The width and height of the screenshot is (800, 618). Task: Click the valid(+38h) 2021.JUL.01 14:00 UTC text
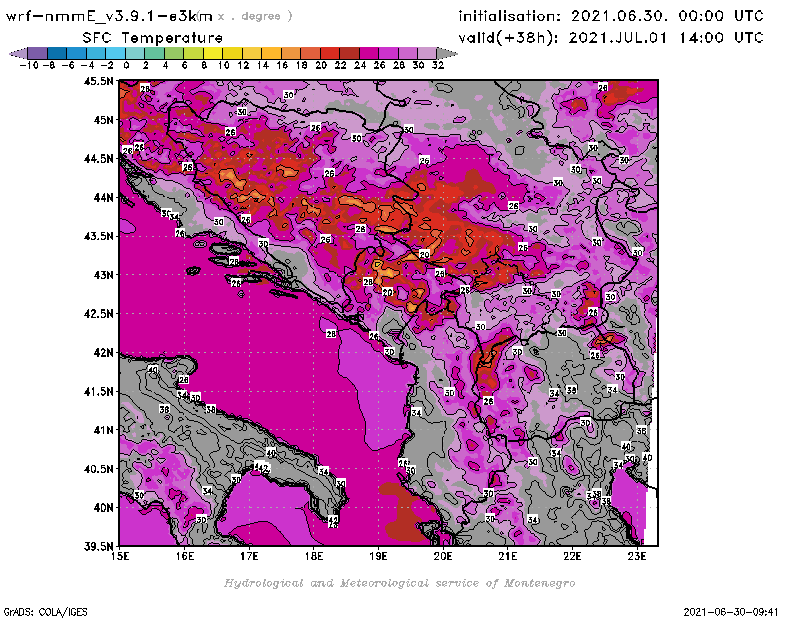coord(611,37)
